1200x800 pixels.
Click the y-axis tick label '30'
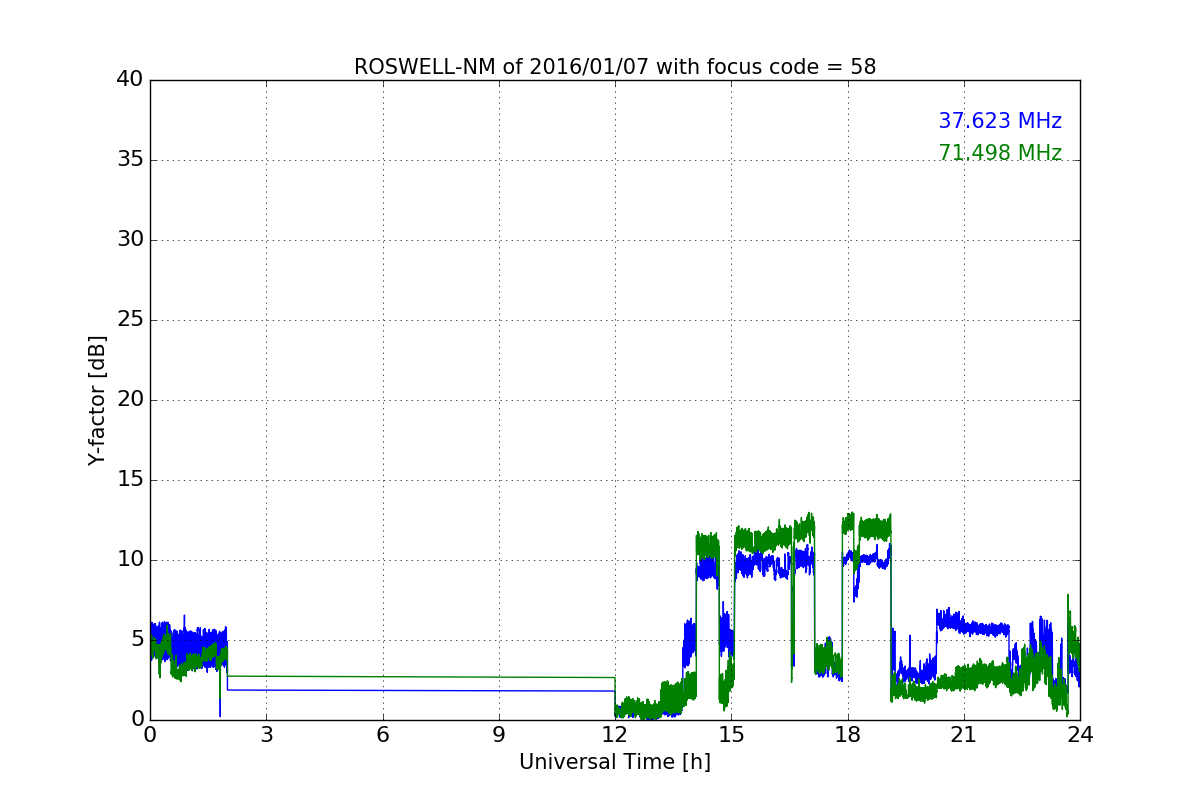point(130,240)
